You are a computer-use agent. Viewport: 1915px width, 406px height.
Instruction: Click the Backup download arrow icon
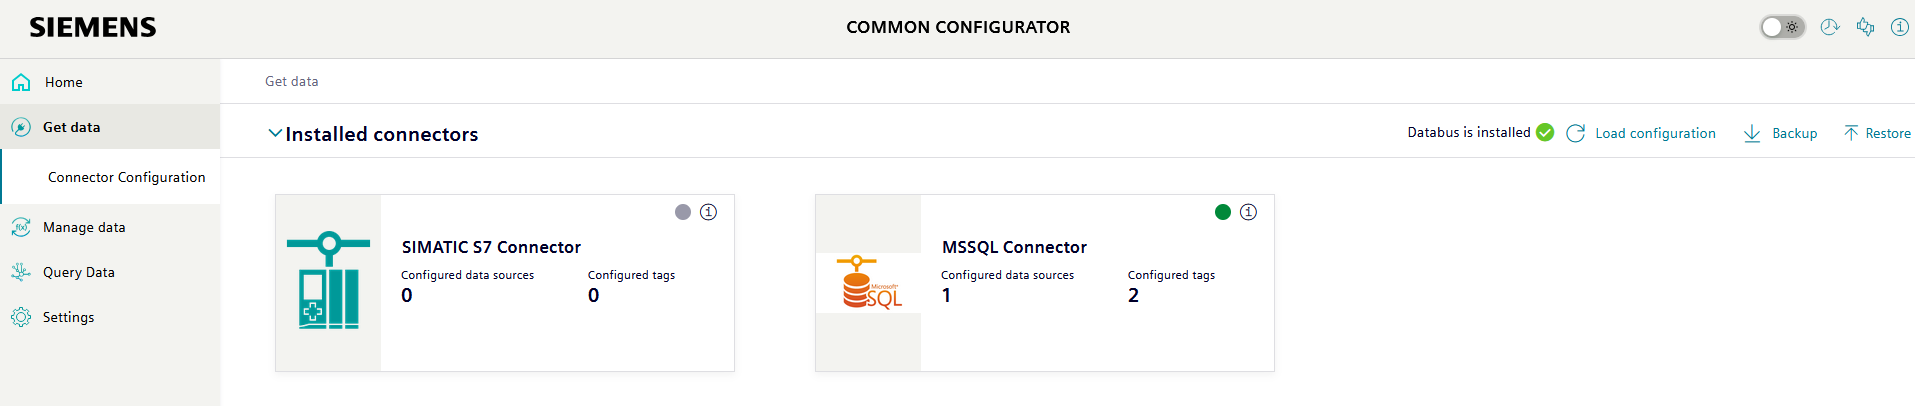tap(1752, 133)
